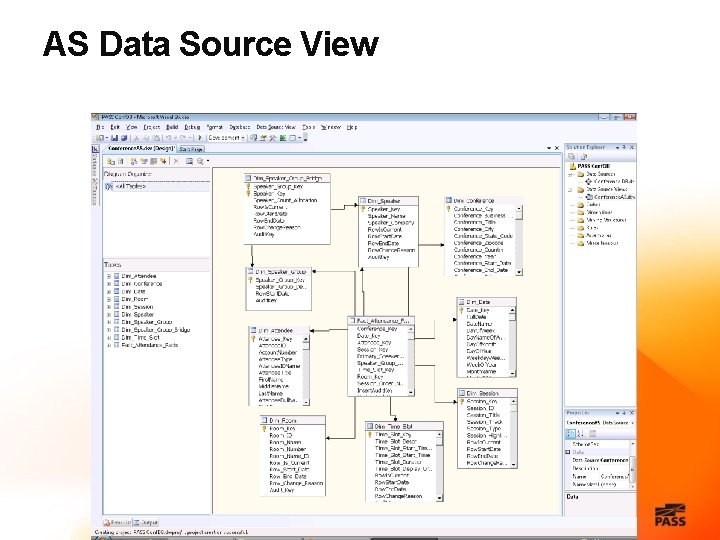The image size is (720, 540).
Task: Click the Dim_Speaker_Group table header in diagram
Action: click(x=279, y=271)
